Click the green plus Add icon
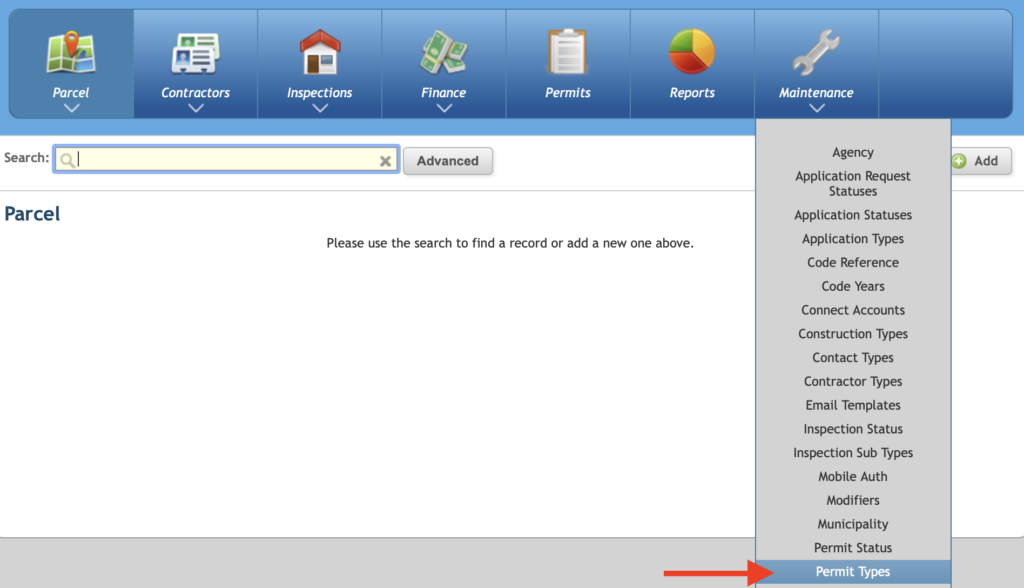Screen dimensions: 1024x588 click(x=959, y=161)
